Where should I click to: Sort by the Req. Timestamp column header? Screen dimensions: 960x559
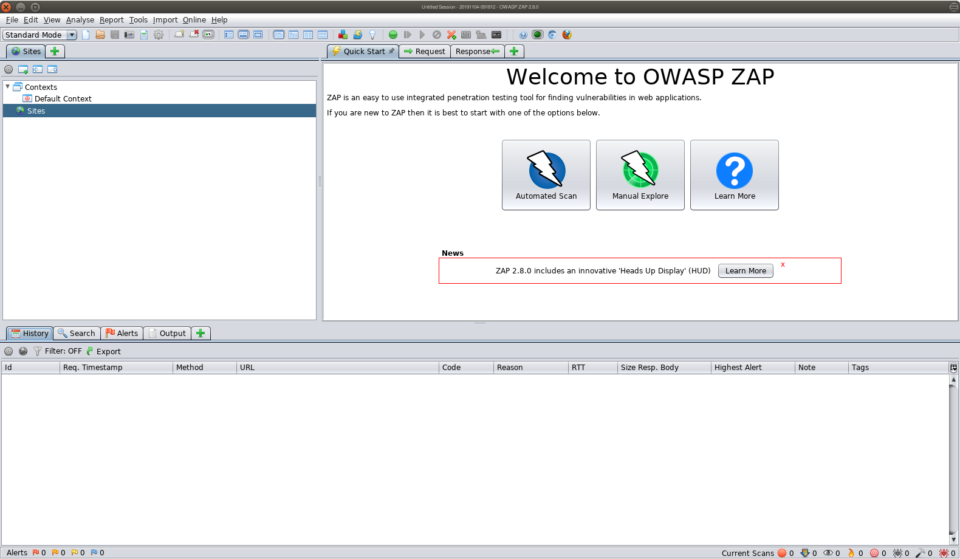[x=116, y=367]
